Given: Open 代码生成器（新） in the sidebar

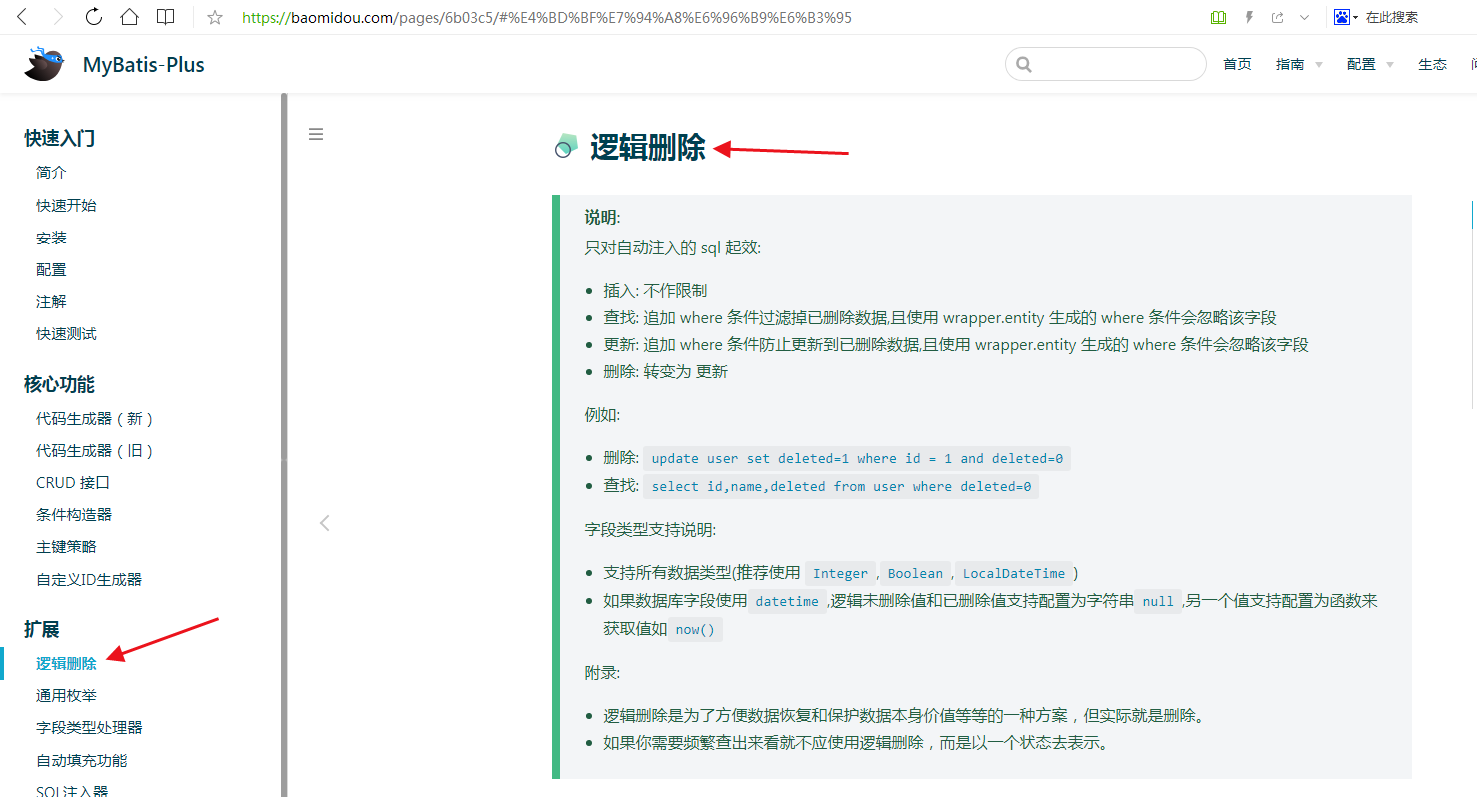Looking at the screenshot, I should (96, 419).
